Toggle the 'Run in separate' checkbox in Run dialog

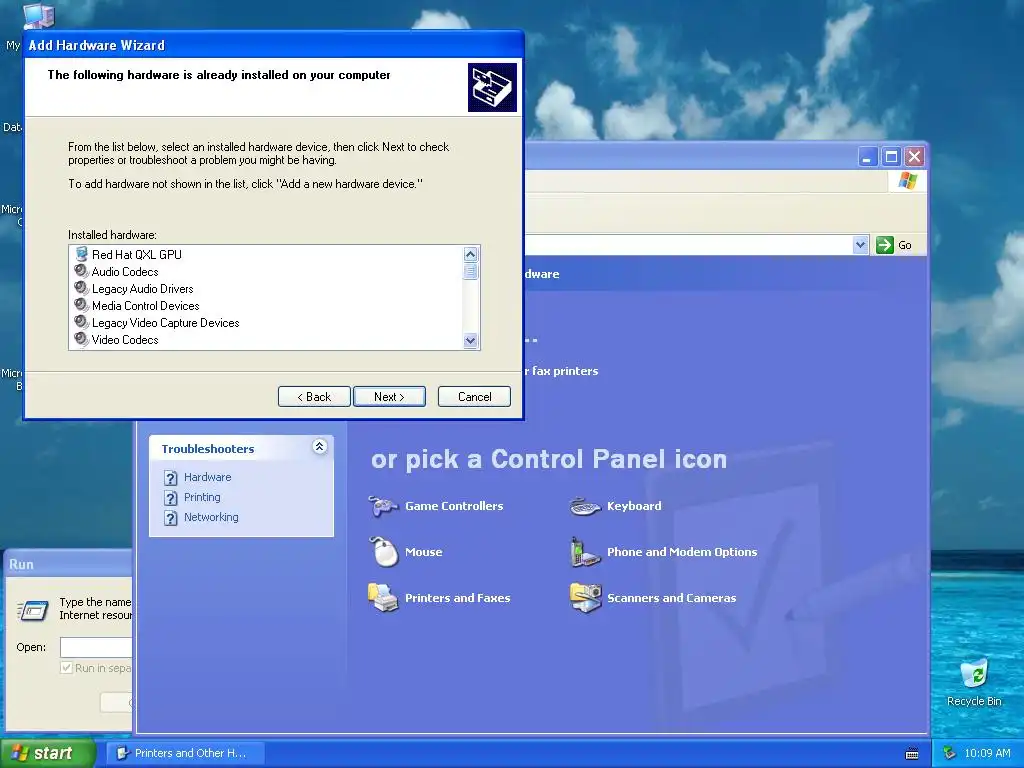[66, 667]
